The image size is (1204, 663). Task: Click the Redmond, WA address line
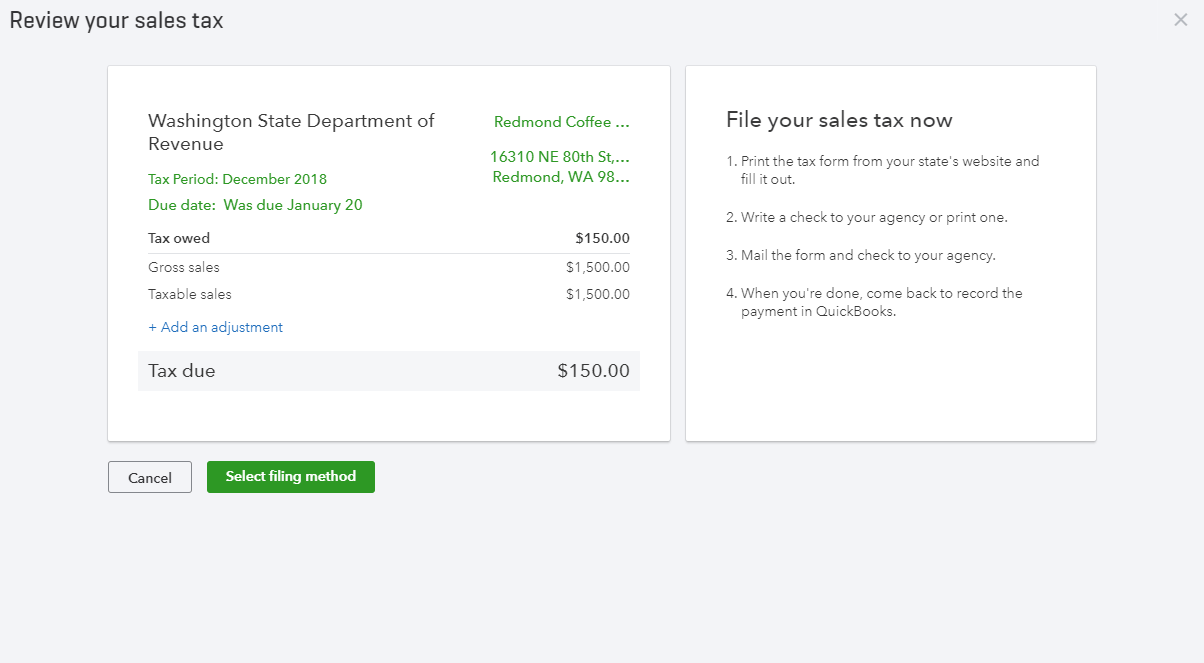coord(561,177)
